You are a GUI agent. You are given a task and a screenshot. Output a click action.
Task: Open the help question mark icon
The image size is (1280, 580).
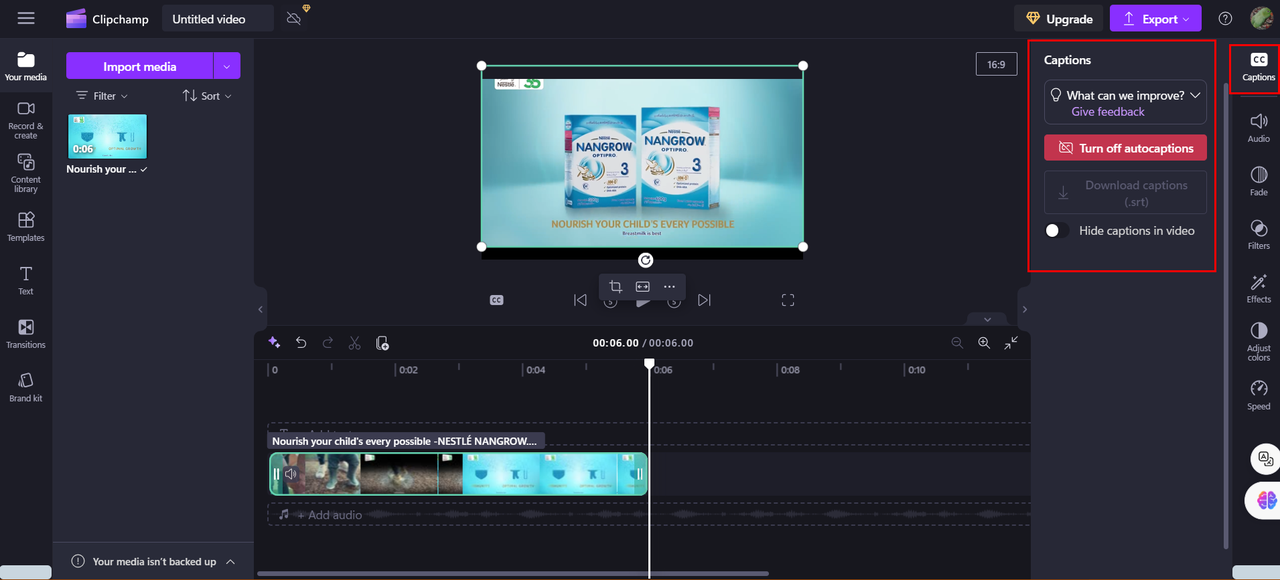pos(1225,19)
